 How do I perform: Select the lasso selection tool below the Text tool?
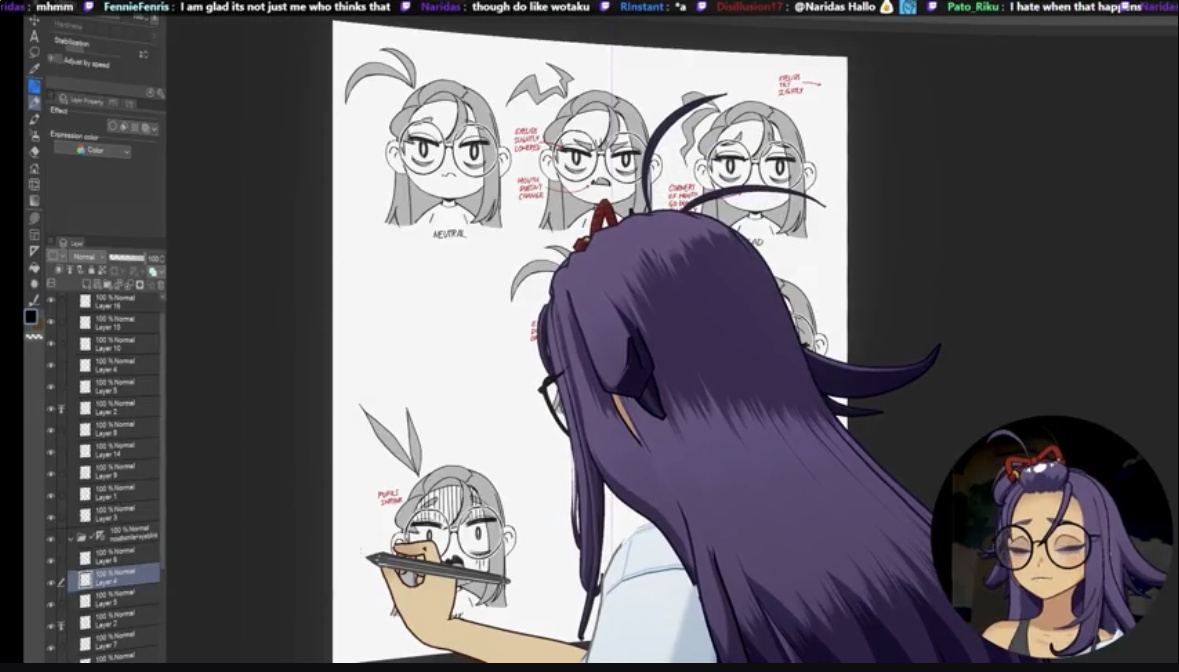35,53
